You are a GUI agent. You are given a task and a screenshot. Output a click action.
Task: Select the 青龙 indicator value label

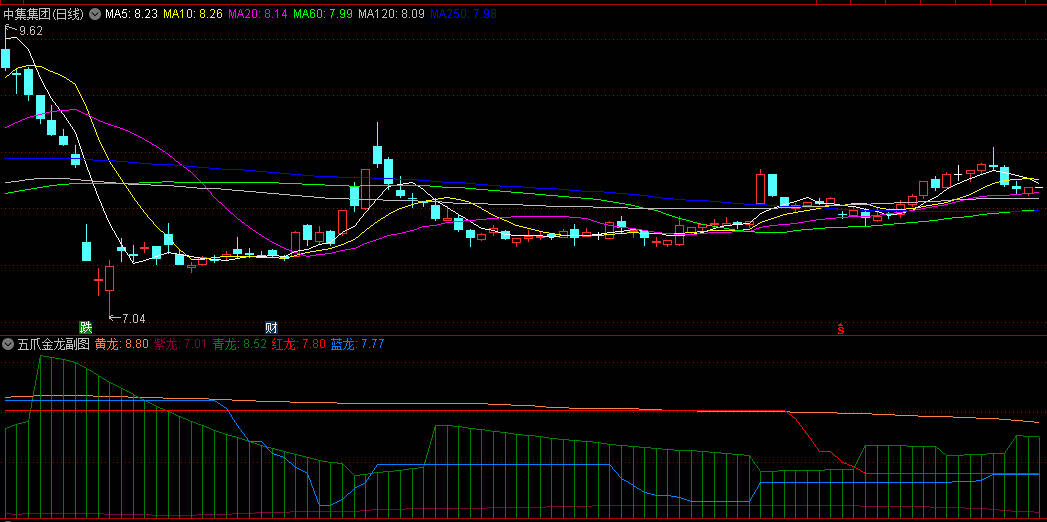pyautogui.click(x=239, y=344)
